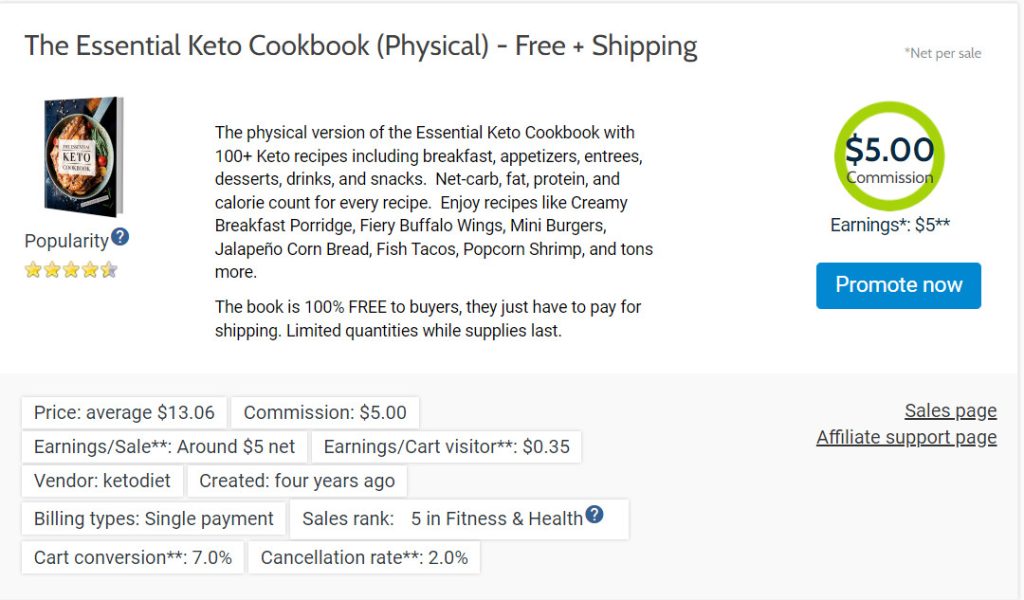Open the Affiliate support page link
Screen dimensions: 1024x600
[x=906, y=437]
